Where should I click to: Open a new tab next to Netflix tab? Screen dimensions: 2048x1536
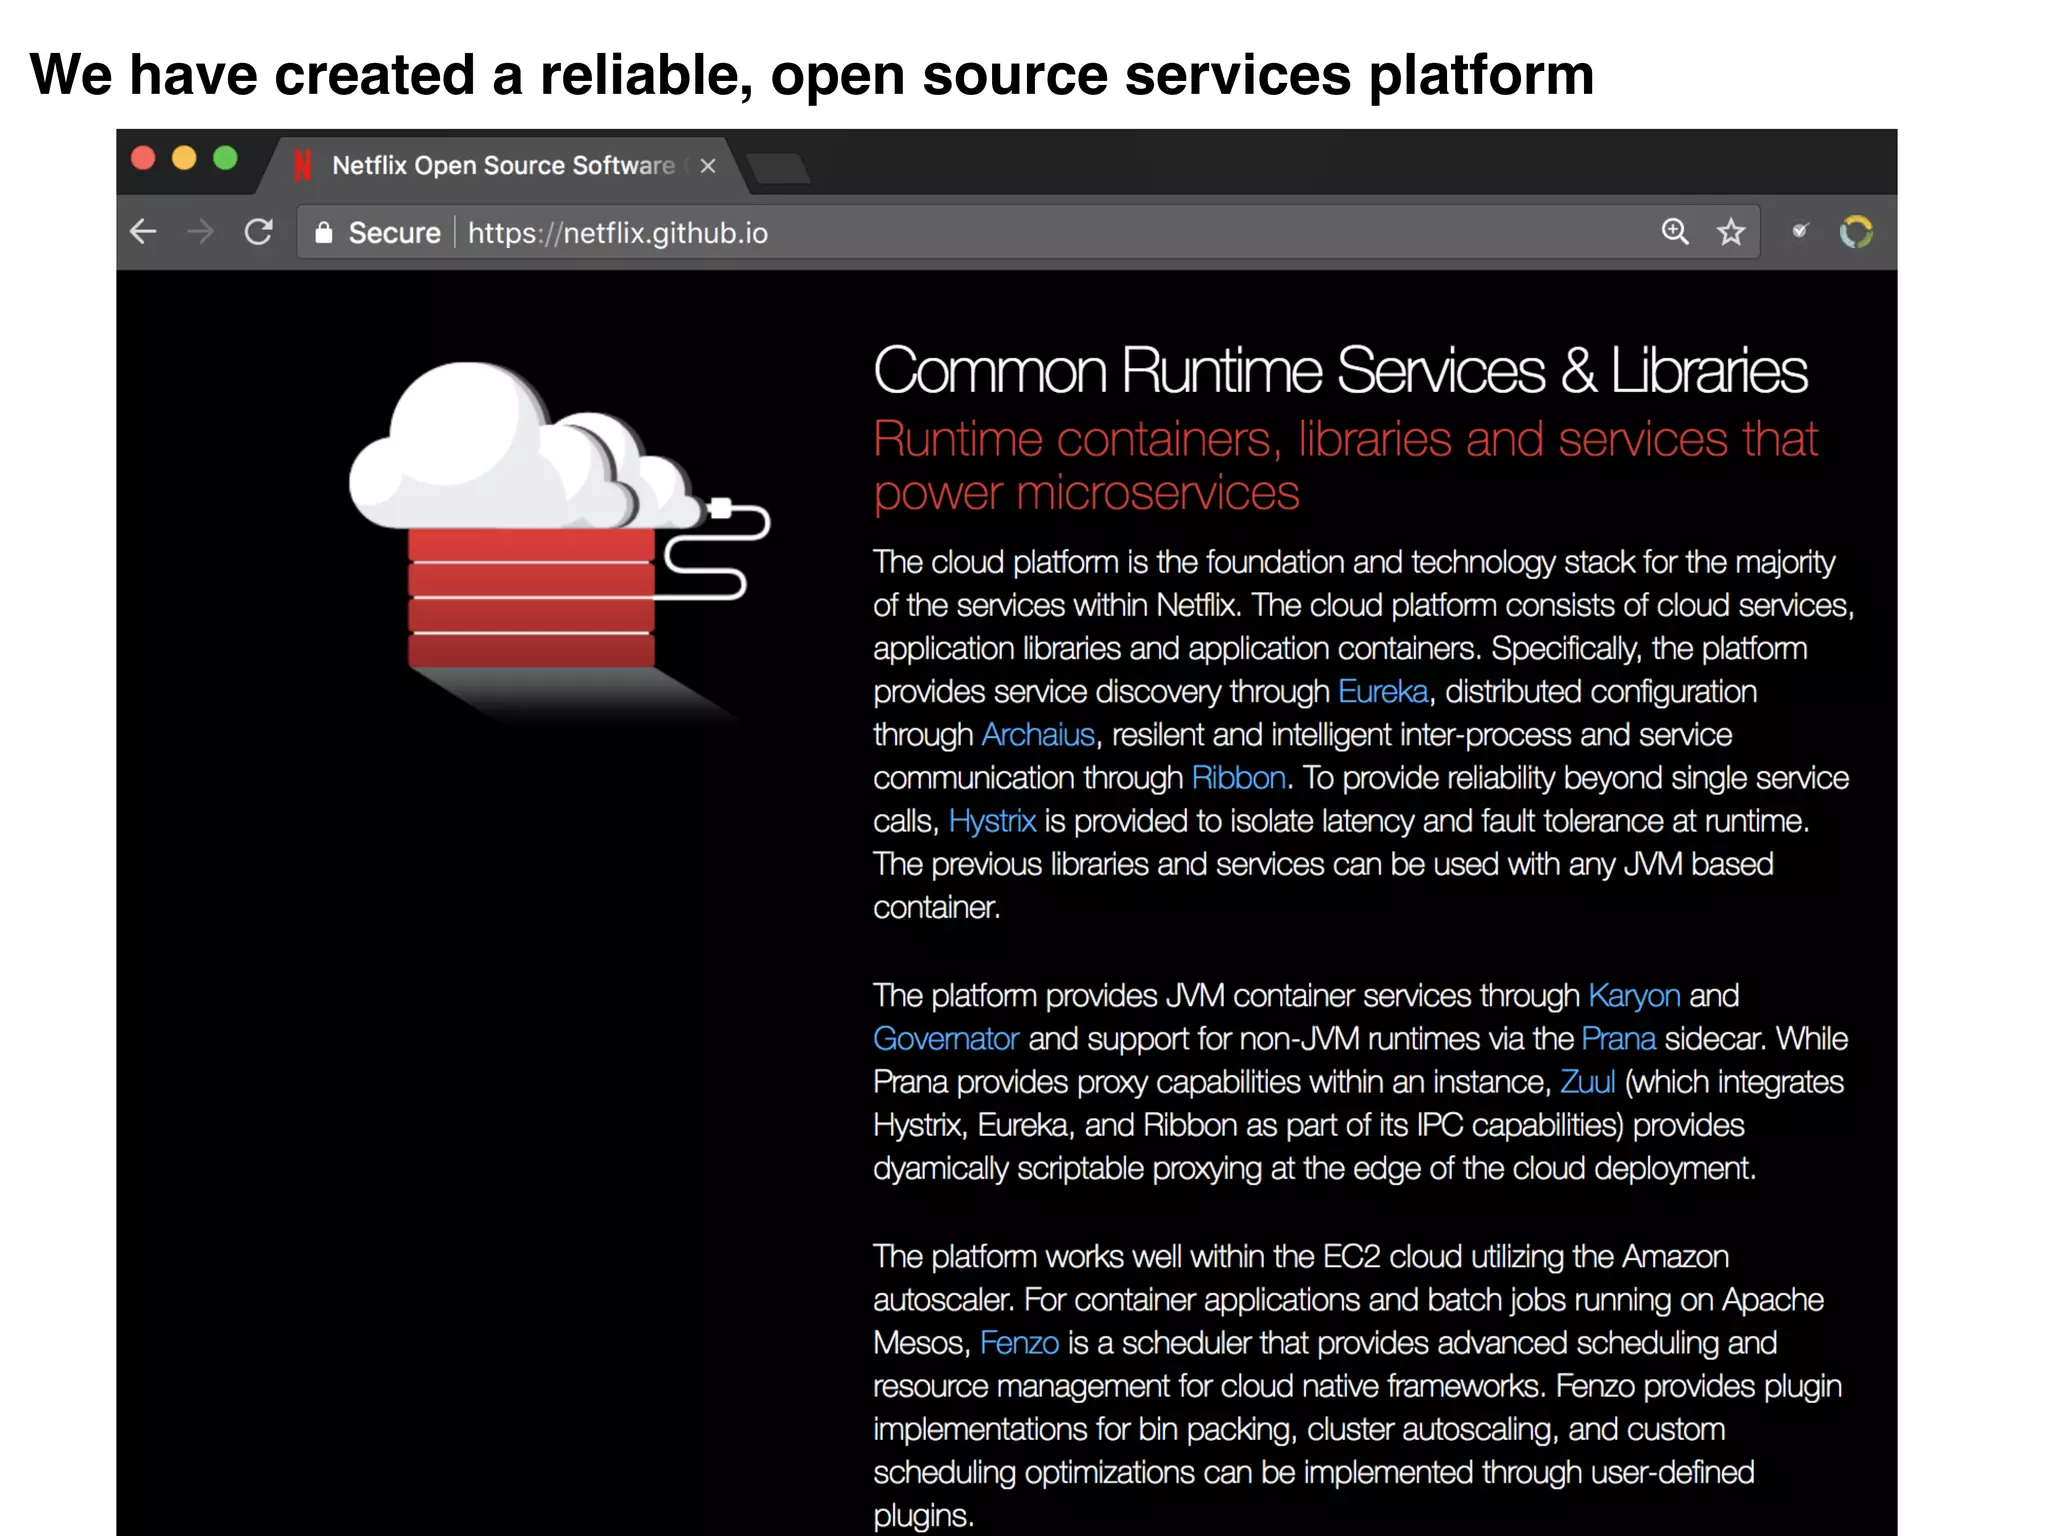point(781,168)
